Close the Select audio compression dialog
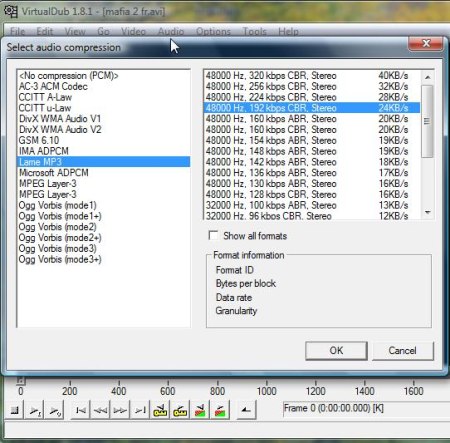Screen dimensions: 450x443 426,44
